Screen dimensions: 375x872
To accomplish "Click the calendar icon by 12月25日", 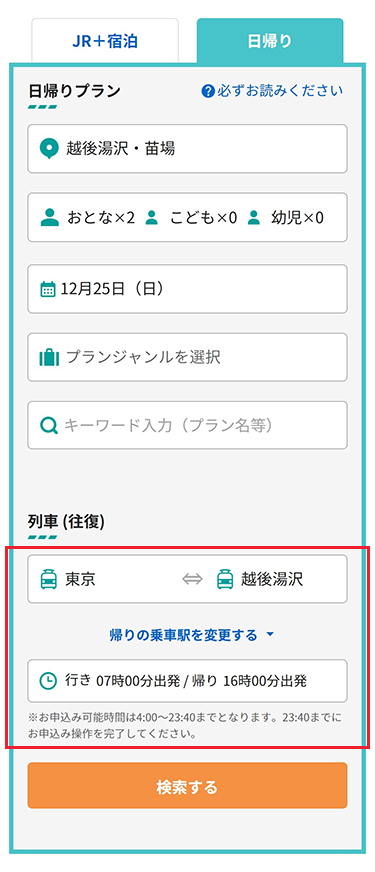I will click(x=48, y=289).
